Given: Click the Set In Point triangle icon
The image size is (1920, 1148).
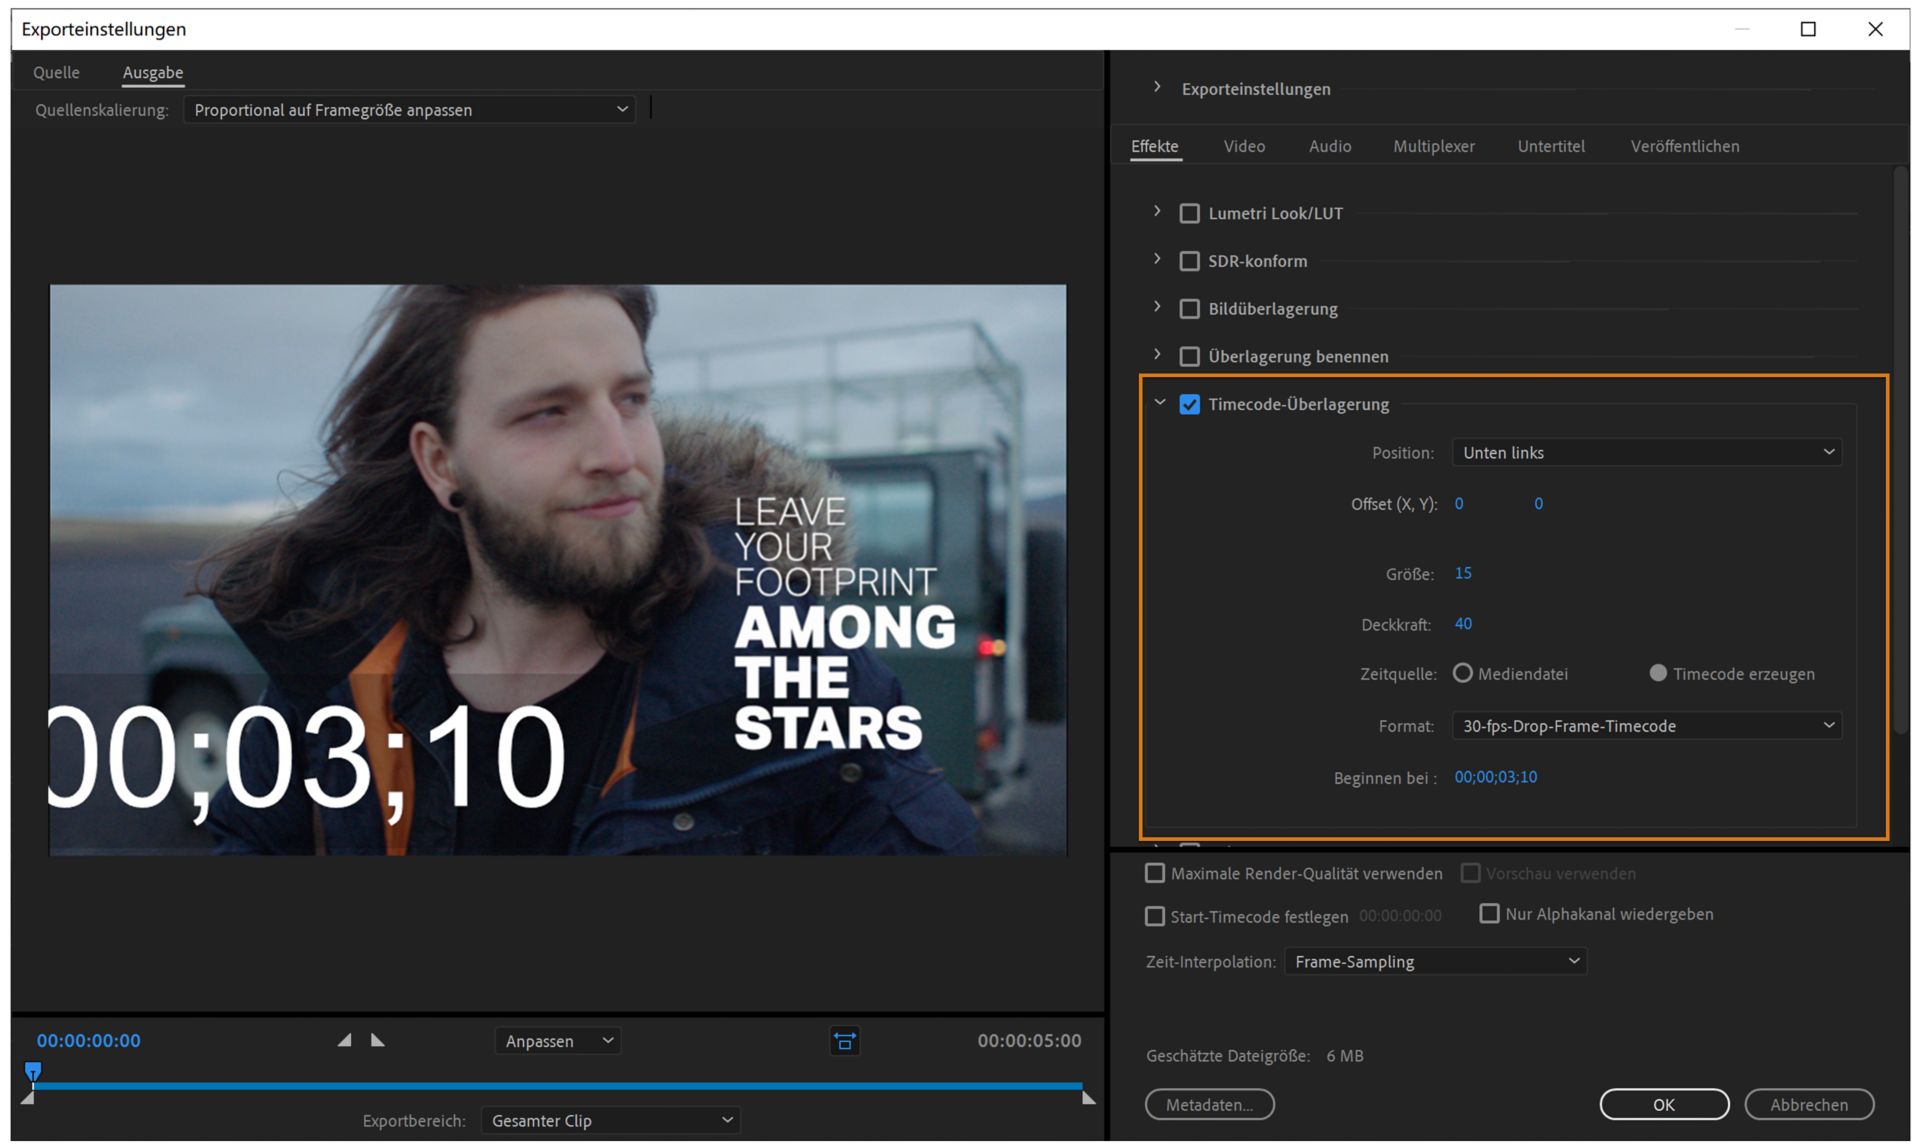Looking at the screenshot, I should pos(344,1040).
